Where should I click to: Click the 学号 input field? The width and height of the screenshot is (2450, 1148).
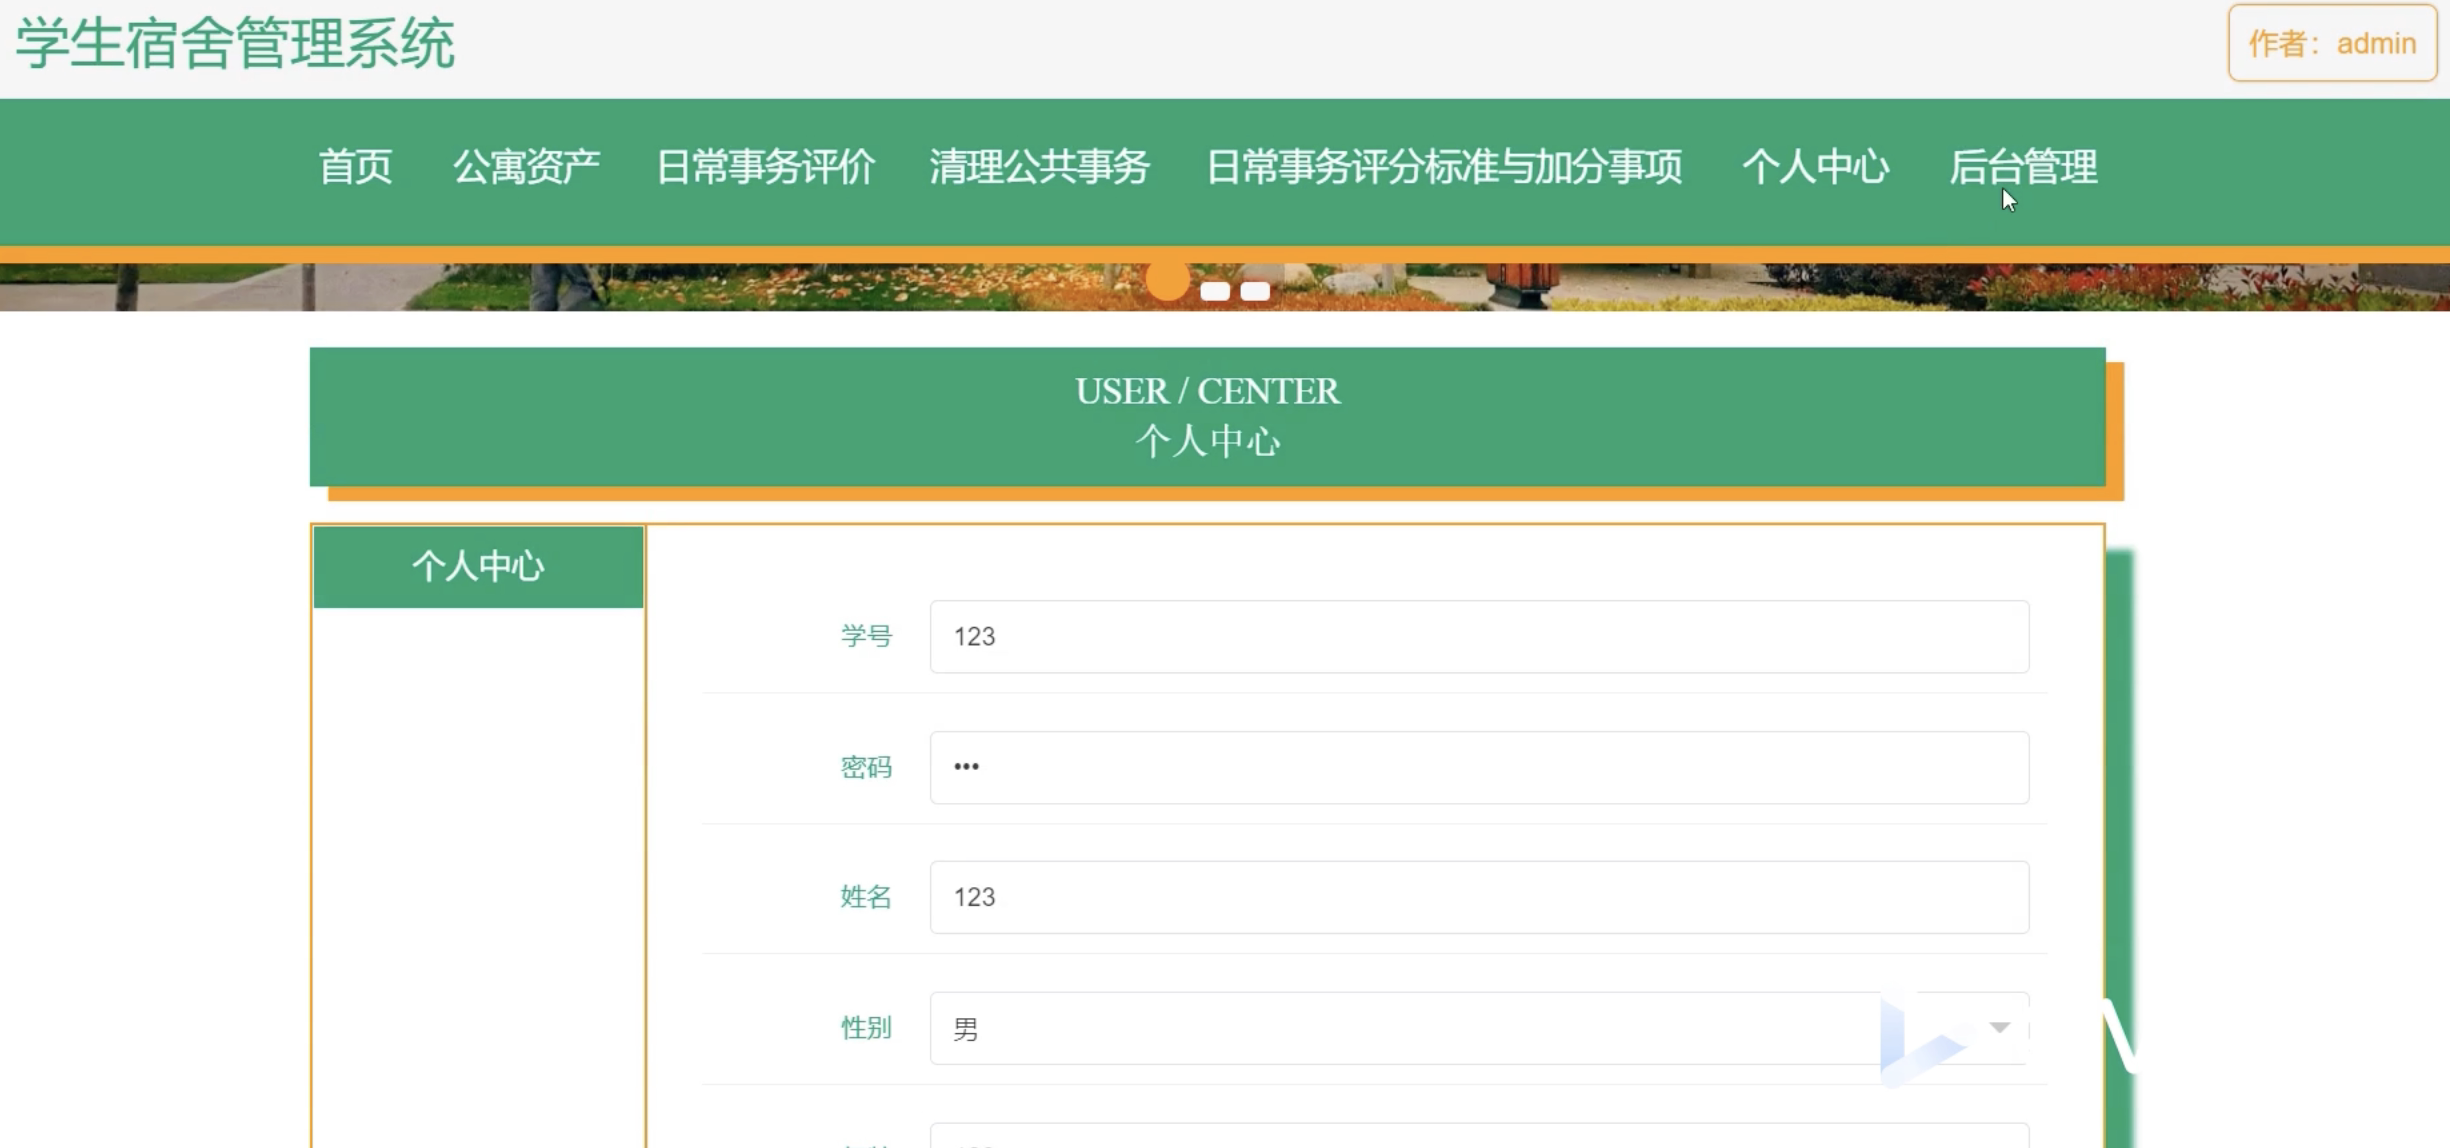(1478, 637)
